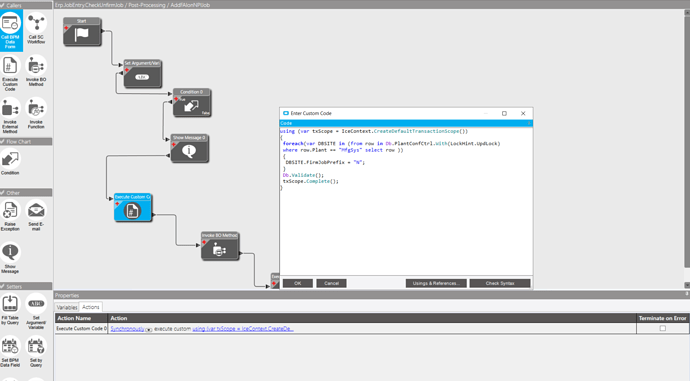Screen dimensions: 690x381
Task: Collapse the Setters palette section
Action: (3, 286)
